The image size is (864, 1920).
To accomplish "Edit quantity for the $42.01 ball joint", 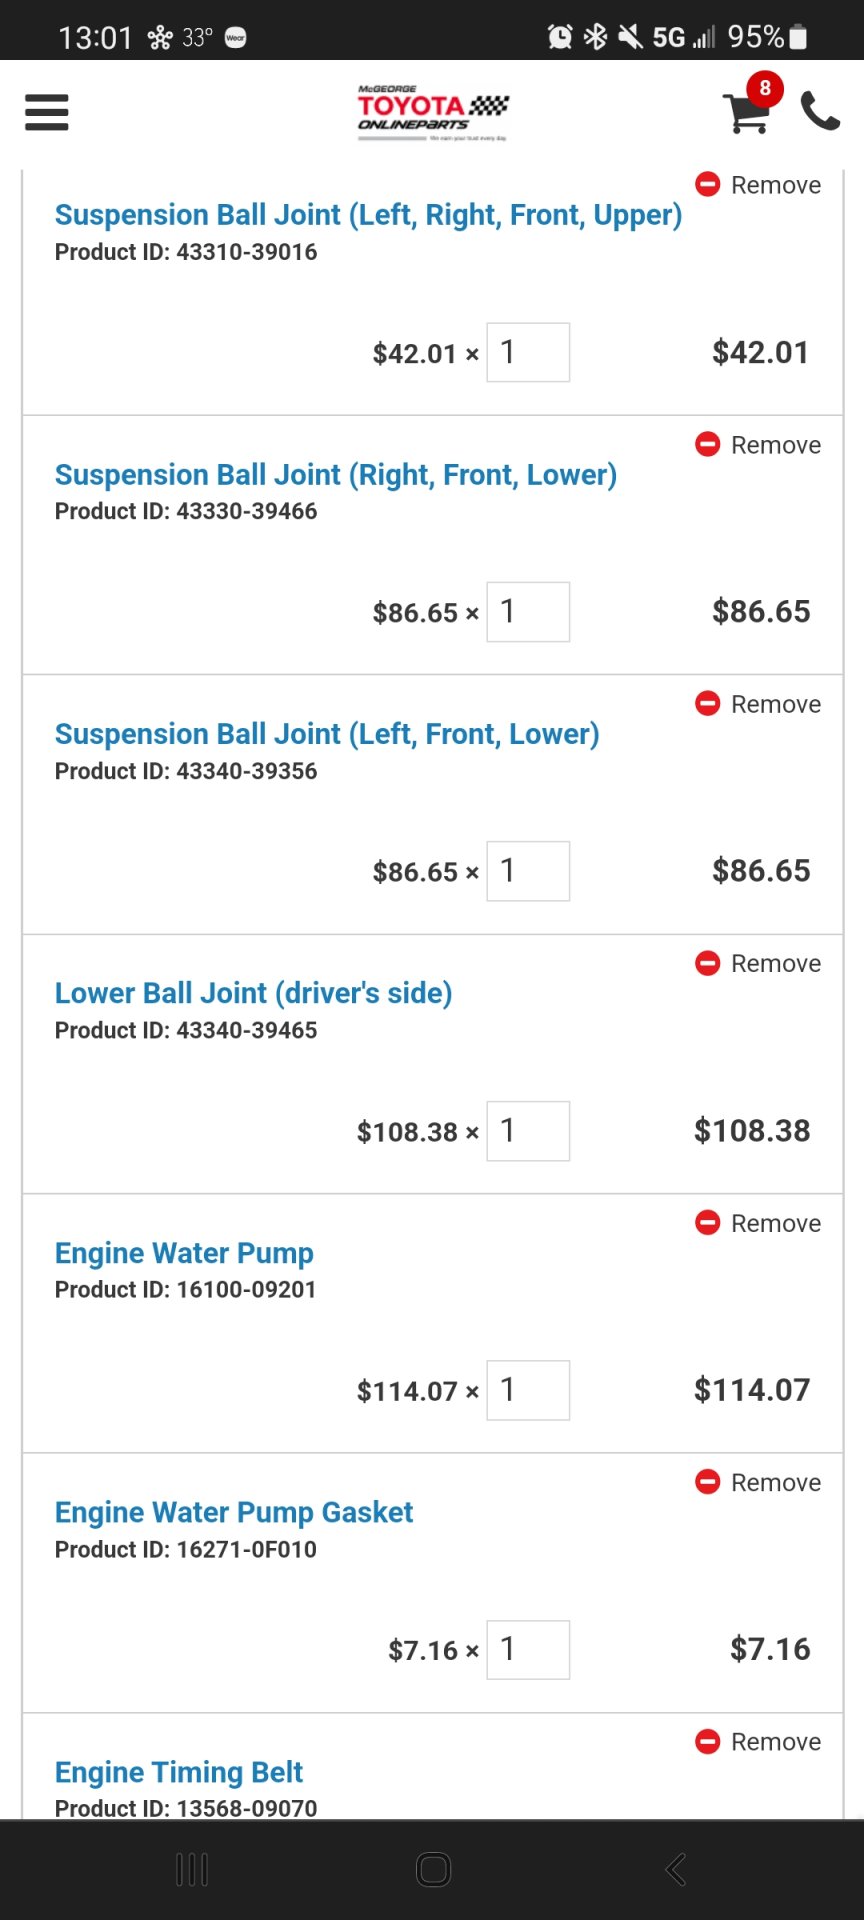I will click(528, 352).
